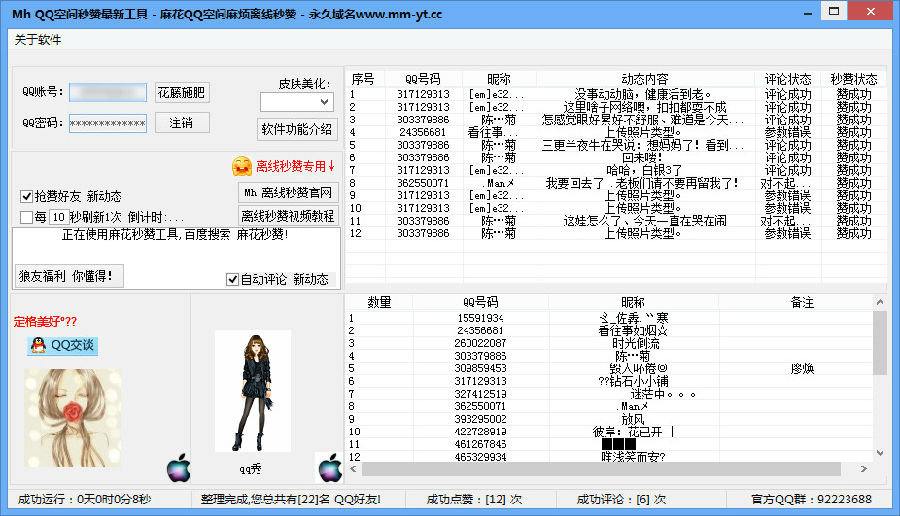Open the Mh 离线秒赞官网 website button
Screen dimensions: 900x516
click(288, 193)
